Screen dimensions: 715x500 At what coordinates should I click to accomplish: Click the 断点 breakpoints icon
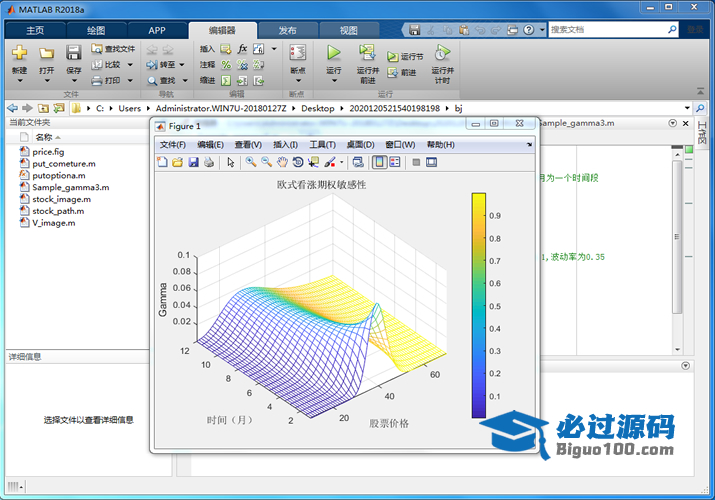(x=298, y=53)
